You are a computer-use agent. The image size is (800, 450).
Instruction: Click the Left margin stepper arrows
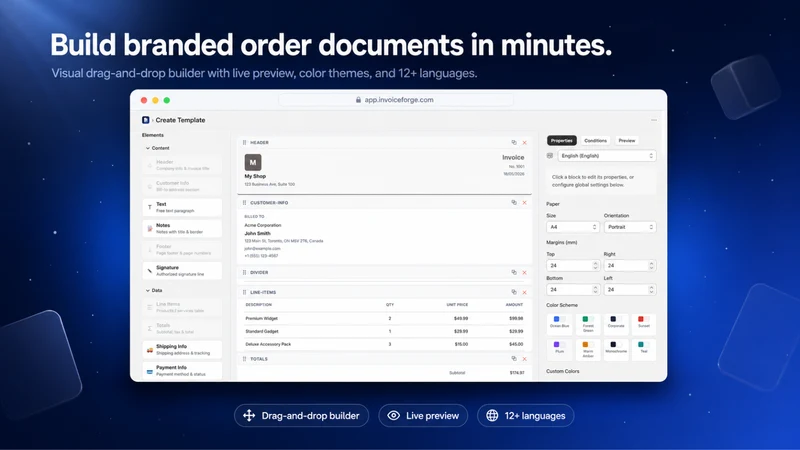coord(651,289)
